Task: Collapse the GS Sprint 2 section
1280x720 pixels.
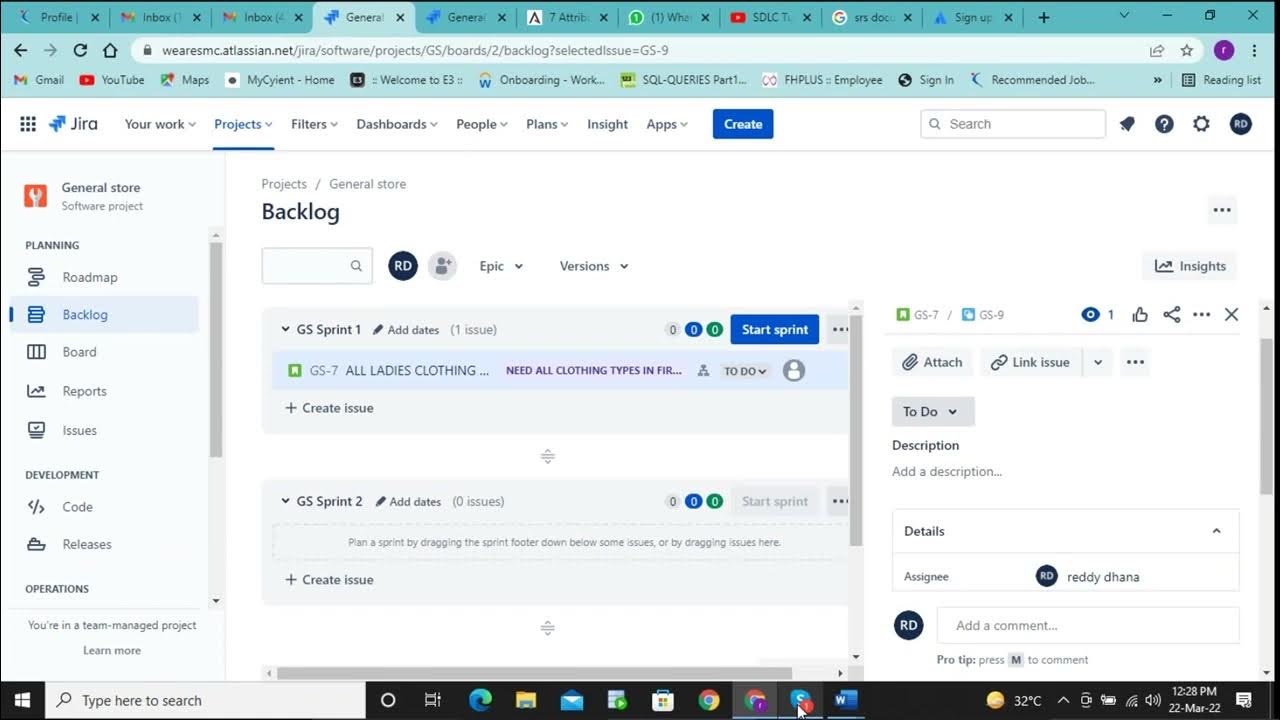Action: 285,502
